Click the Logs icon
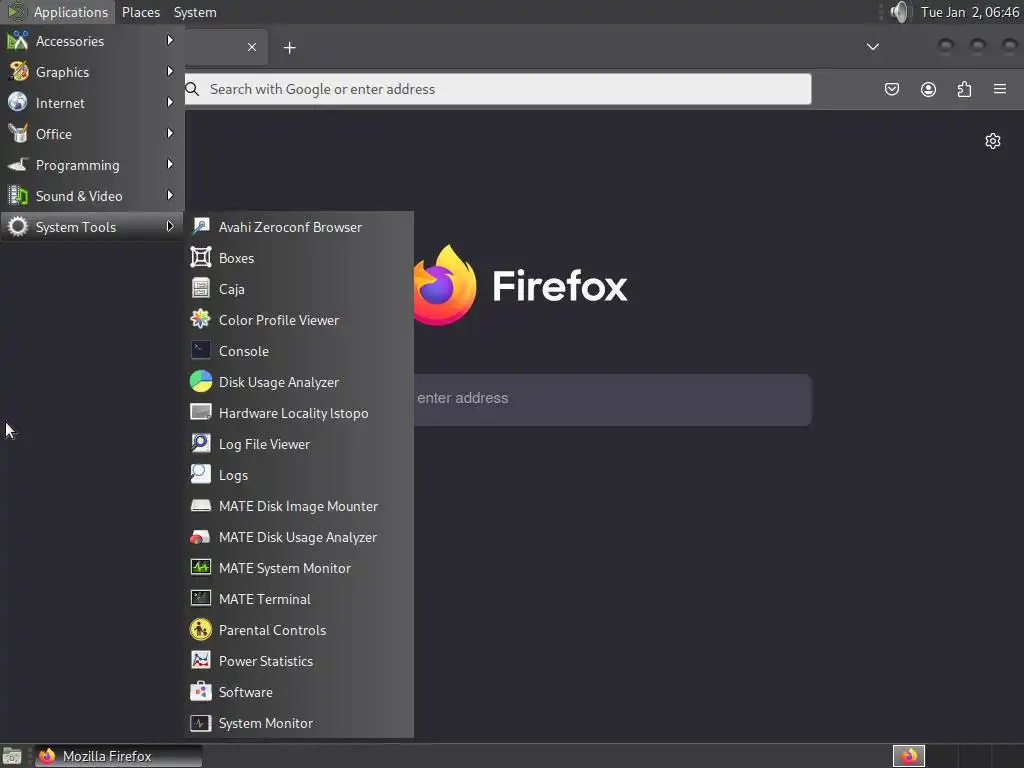 point(200,474)
